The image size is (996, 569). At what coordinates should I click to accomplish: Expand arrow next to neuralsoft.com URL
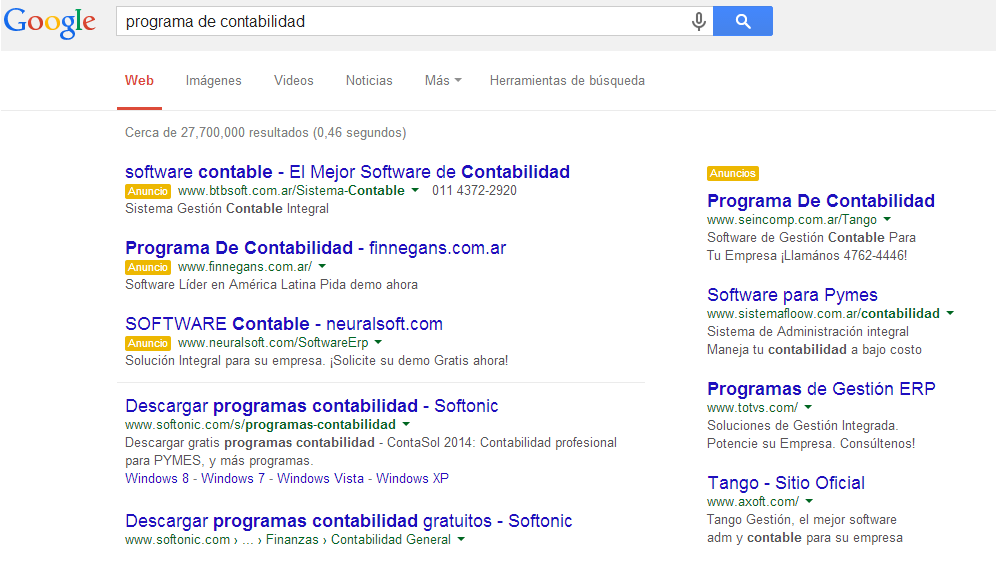379,342
